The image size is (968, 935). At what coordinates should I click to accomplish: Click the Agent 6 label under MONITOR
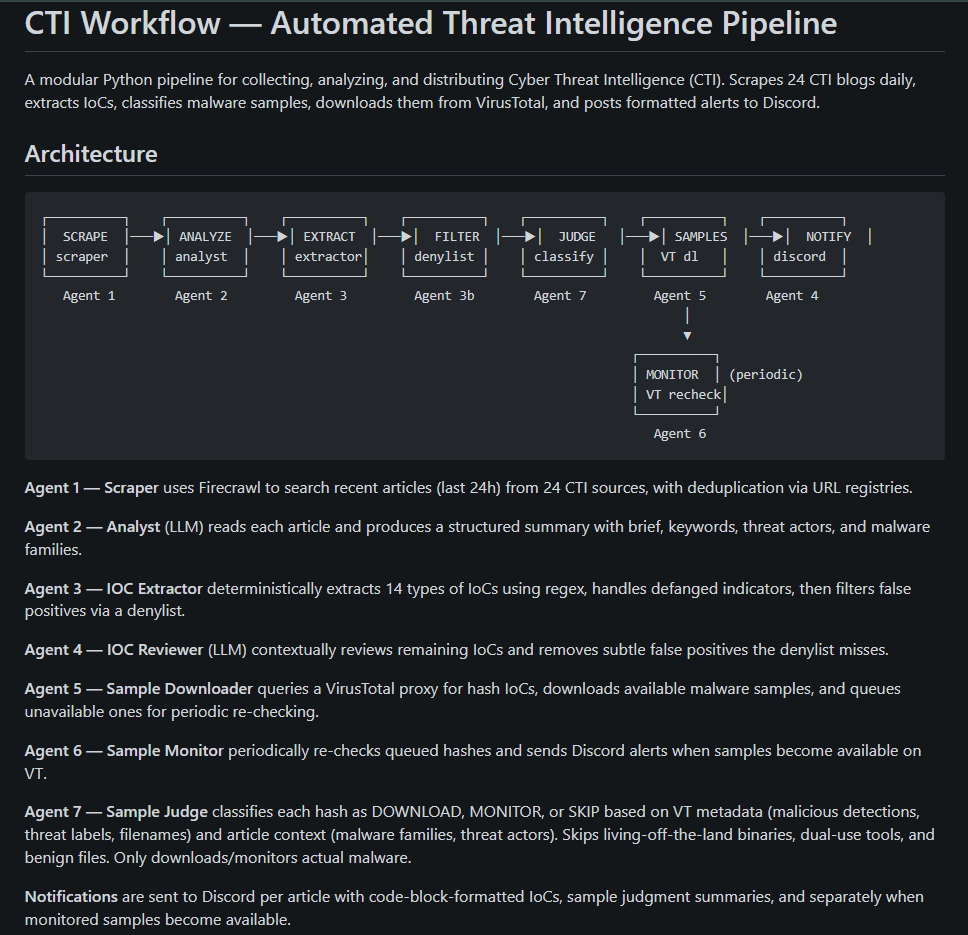(x=680, y=434)
